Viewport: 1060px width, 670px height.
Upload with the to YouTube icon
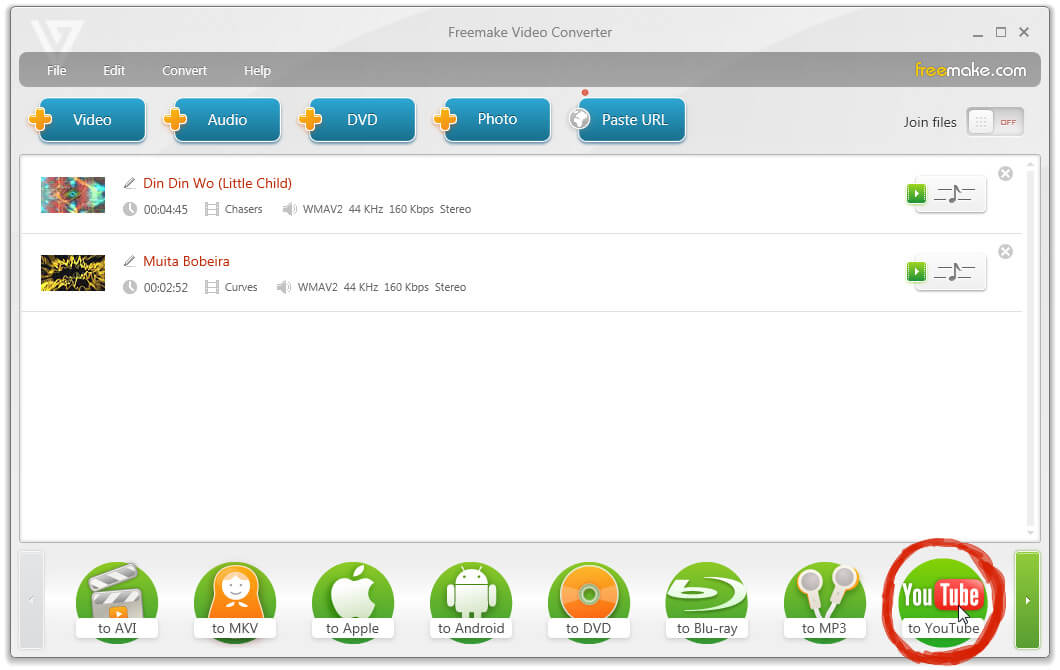tap(942, 602)
